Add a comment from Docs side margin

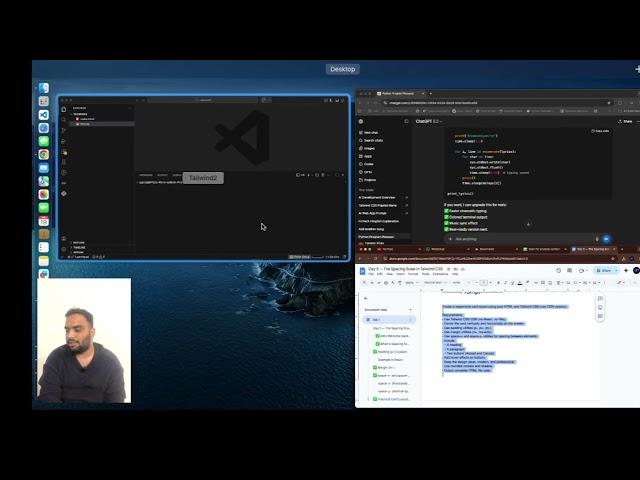[600, 299]
